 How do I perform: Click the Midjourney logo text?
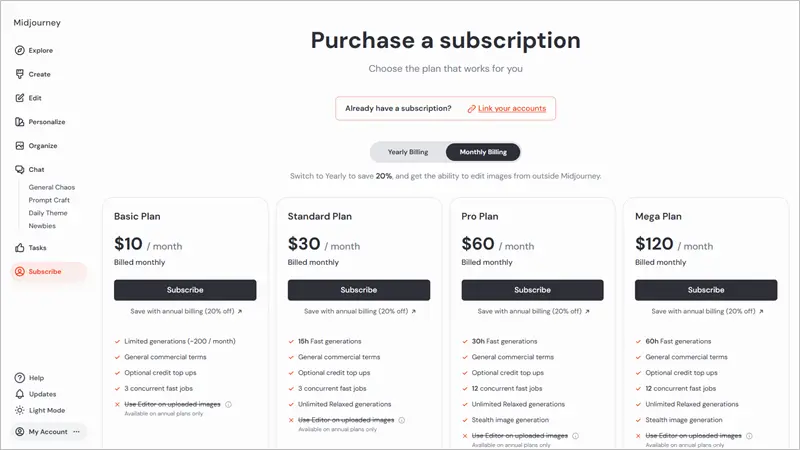pos(38,23)
